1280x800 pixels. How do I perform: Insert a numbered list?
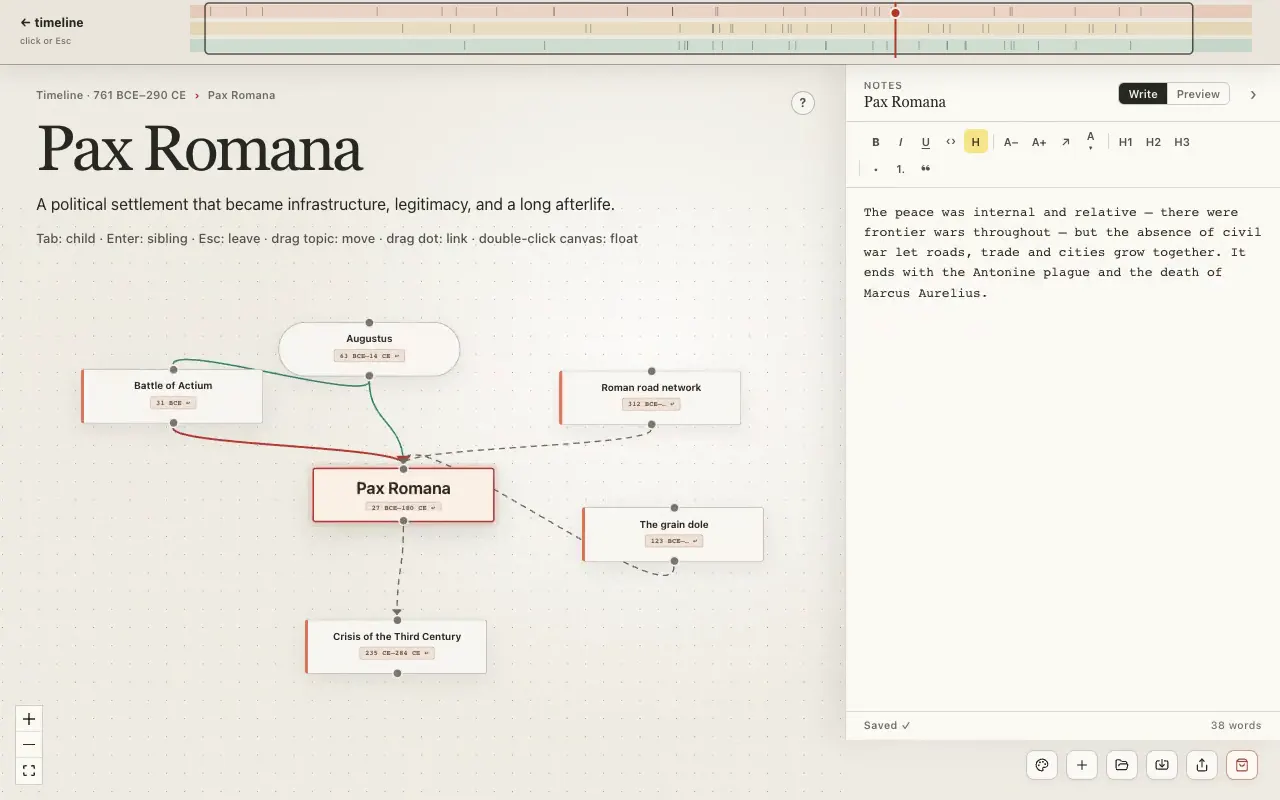point(900,169)
